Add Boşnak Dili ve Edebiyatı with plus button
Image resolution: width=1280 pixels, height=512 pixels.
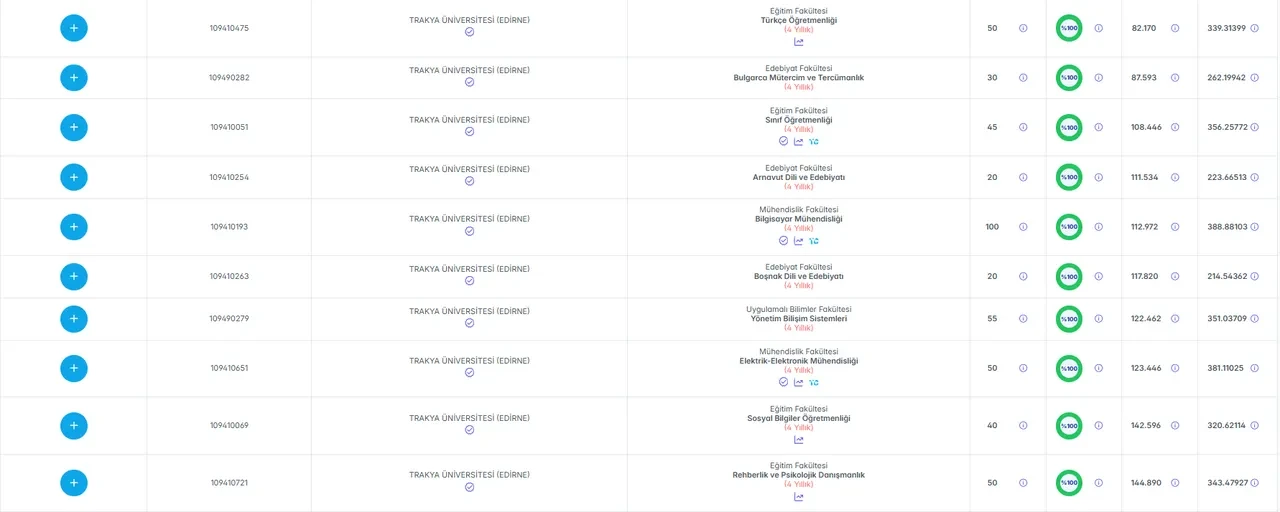[74, 277]
